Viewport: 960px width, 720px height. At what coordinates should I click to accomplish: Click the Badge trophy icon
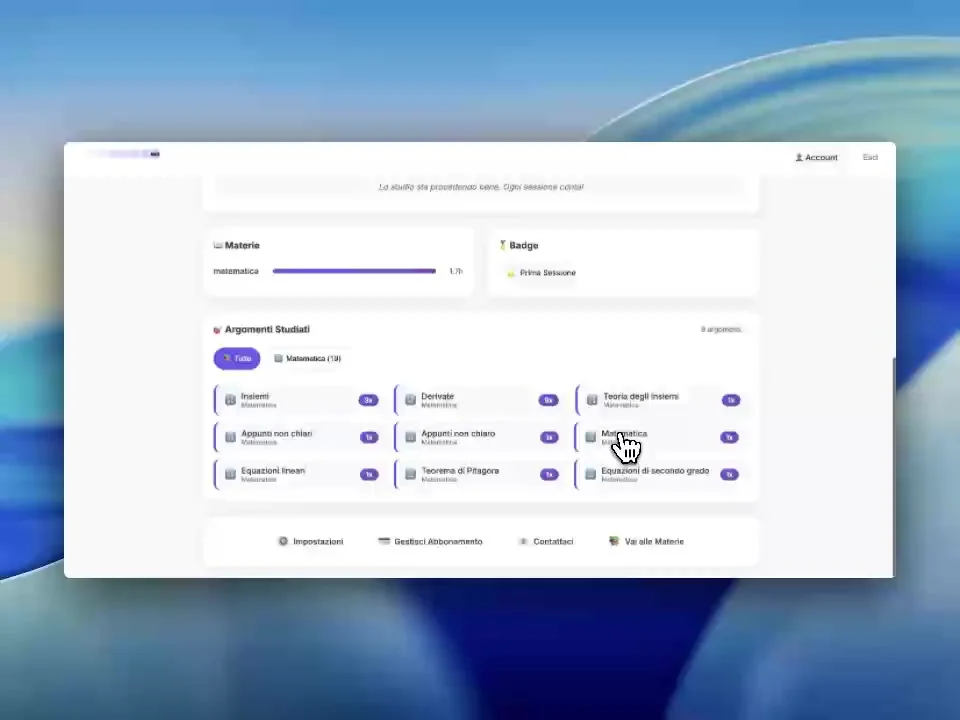[x=505, y=245]
